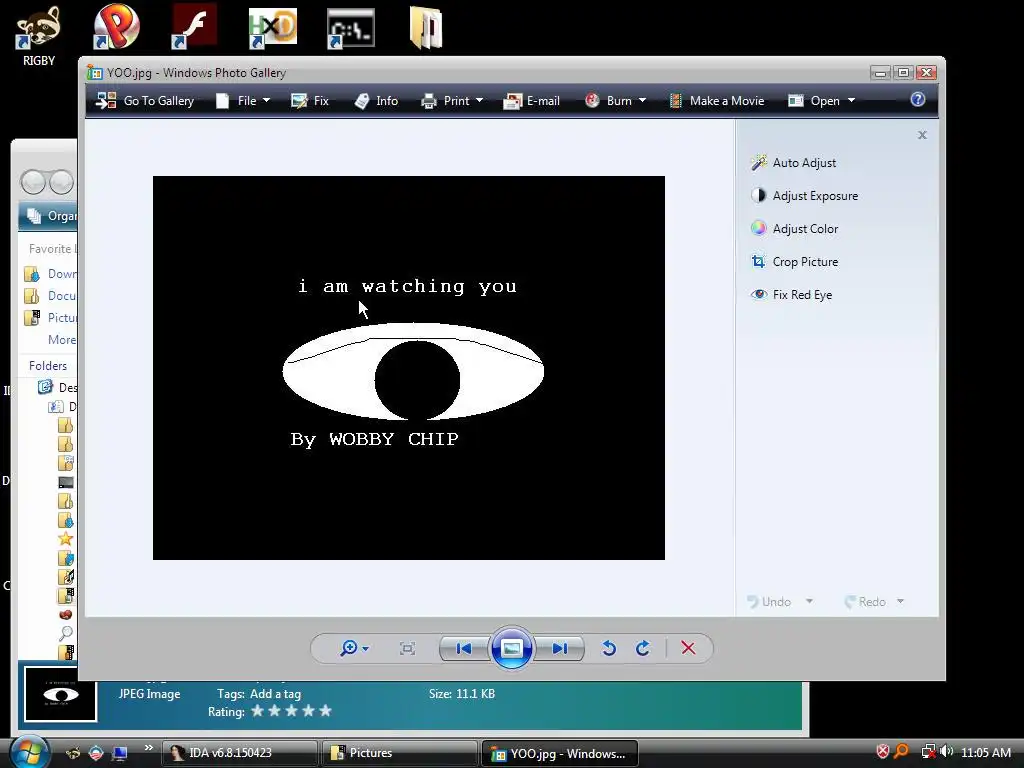Image resolution: width=1024 pixels, height=768 pixels.
Task: Open Go To Gallery
Action: [x=144, y=101]
